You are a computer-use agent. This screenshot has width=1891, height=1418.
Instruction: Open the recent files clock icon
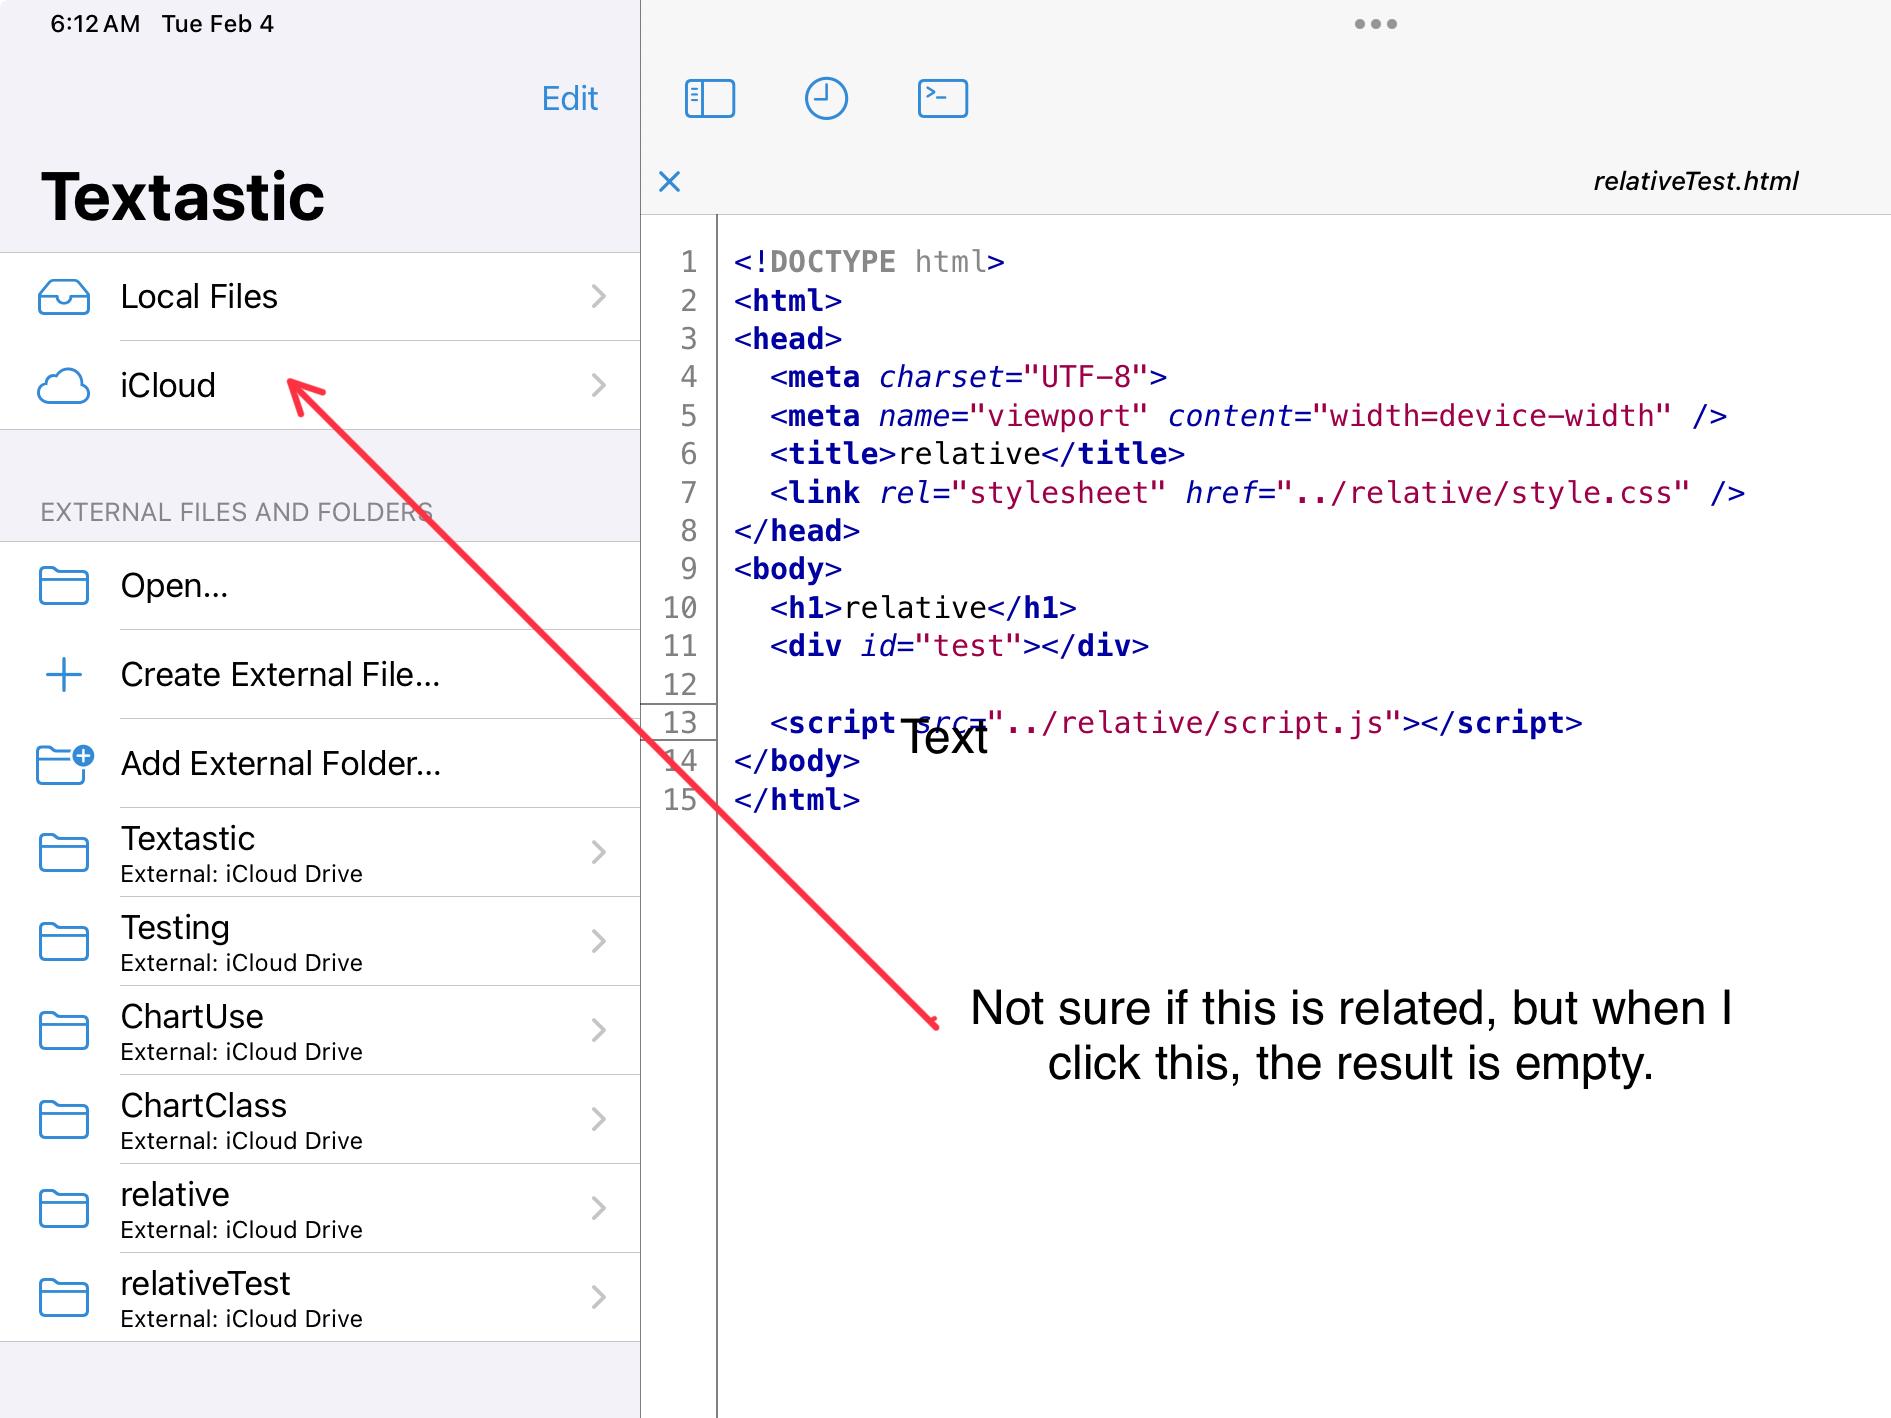coord(826,99)
